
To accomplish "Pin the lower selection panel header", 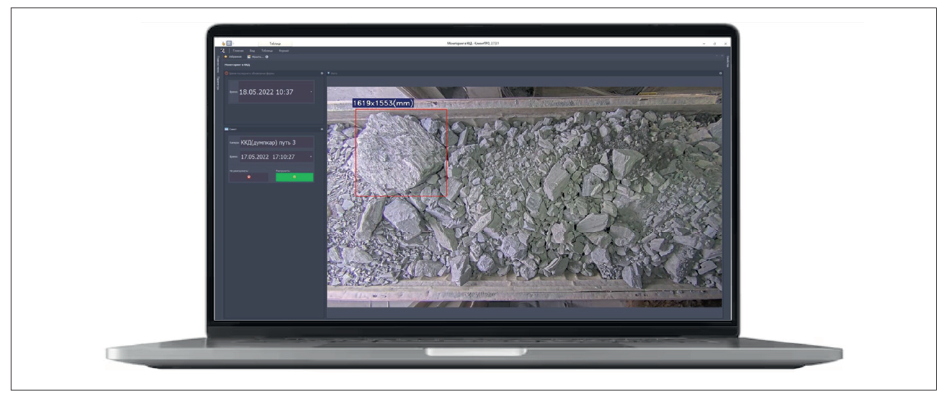I will click(322, 129).
